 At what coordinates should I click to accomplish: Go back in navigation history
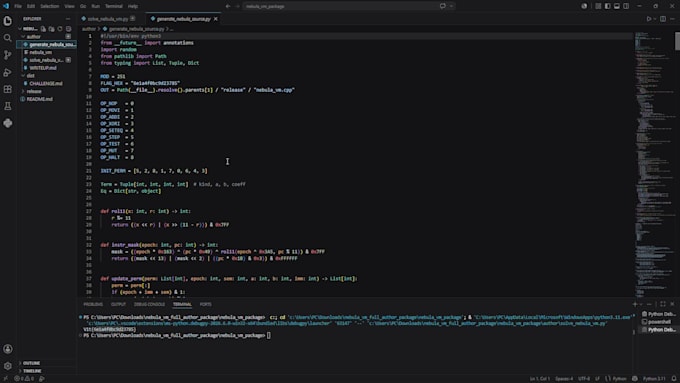click(x=228, y=6)
